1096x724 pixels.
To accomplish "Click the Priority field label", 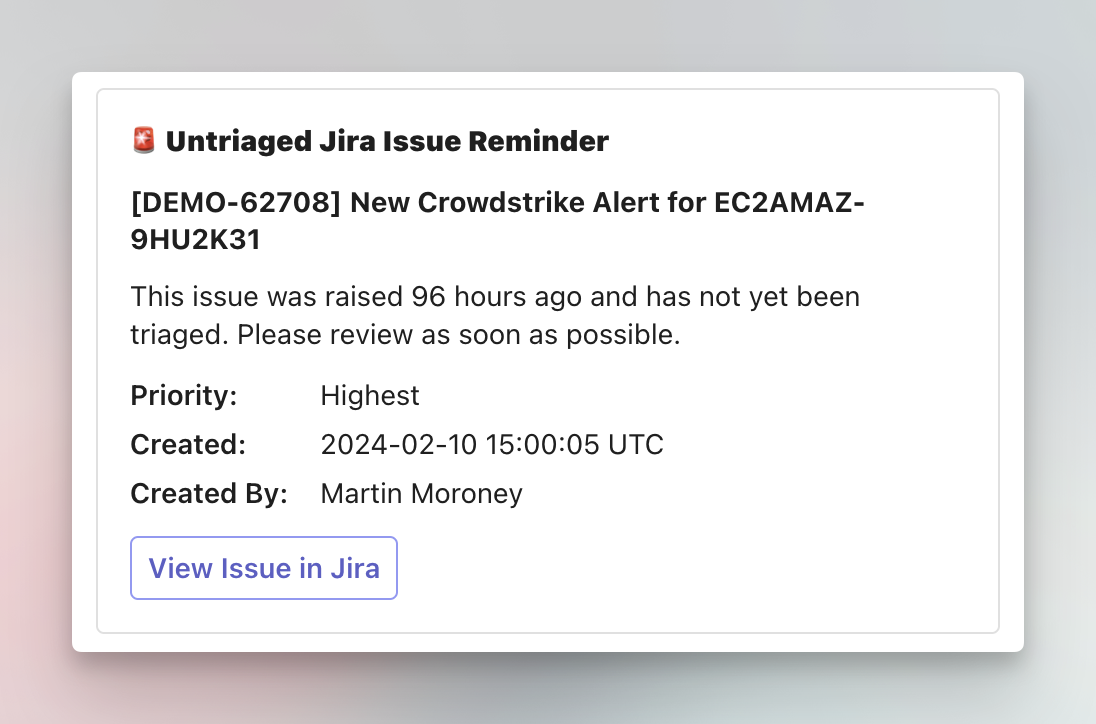I will (184, 396).
